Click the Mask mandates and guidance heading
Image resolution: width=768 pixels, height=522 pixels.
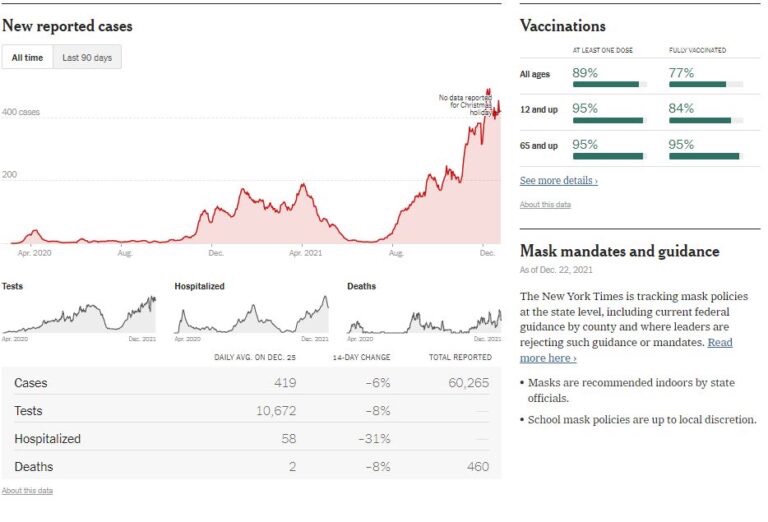pos(619,251)
